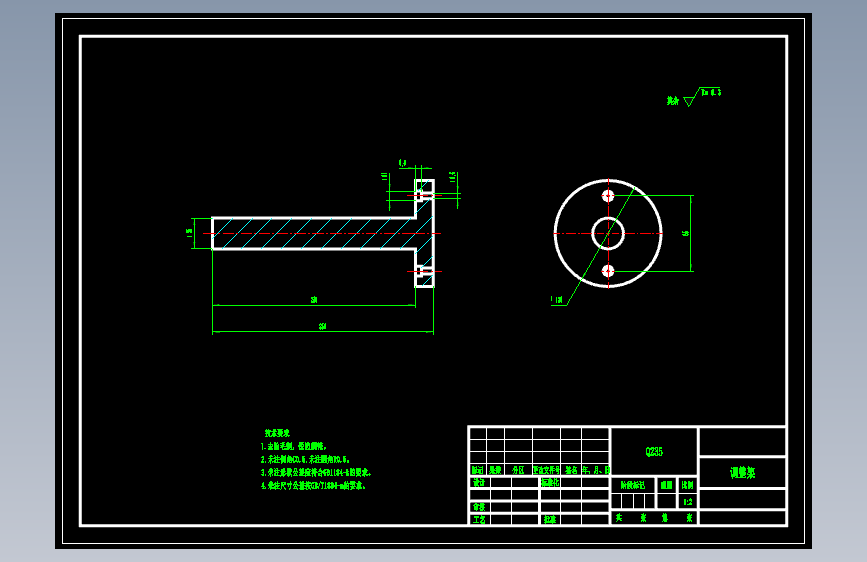
Task: Click technical requirement line 3
Action: [316, 472]
